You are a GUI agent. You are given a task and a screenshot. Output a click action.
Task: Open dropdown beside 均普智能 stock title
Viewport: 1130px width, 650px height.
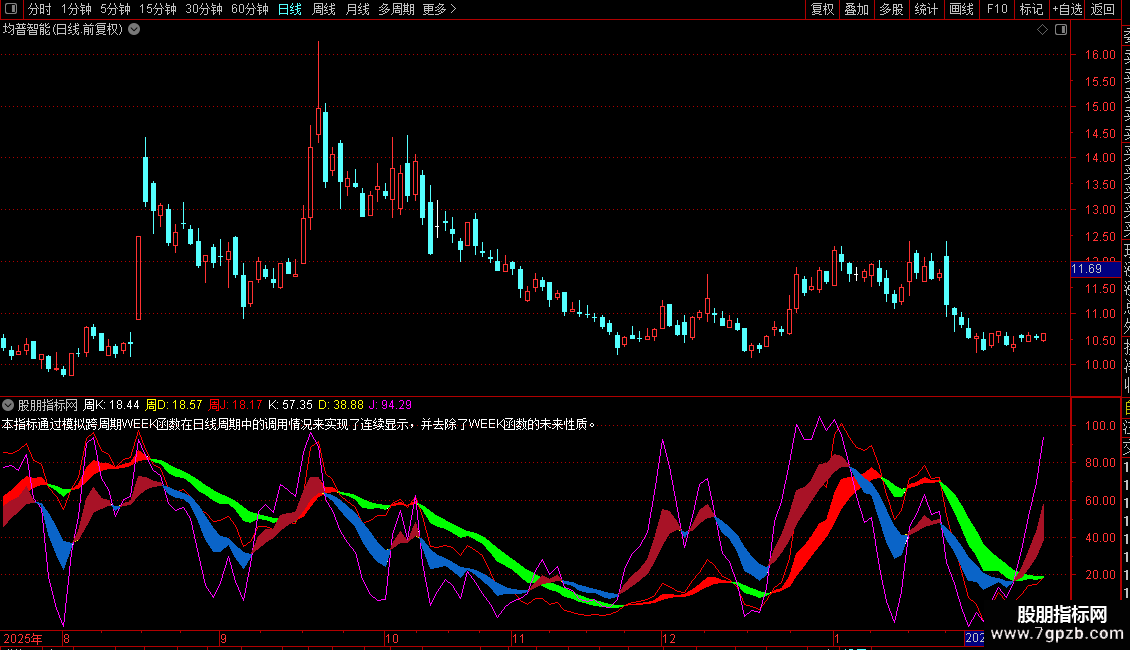(134, 30)
